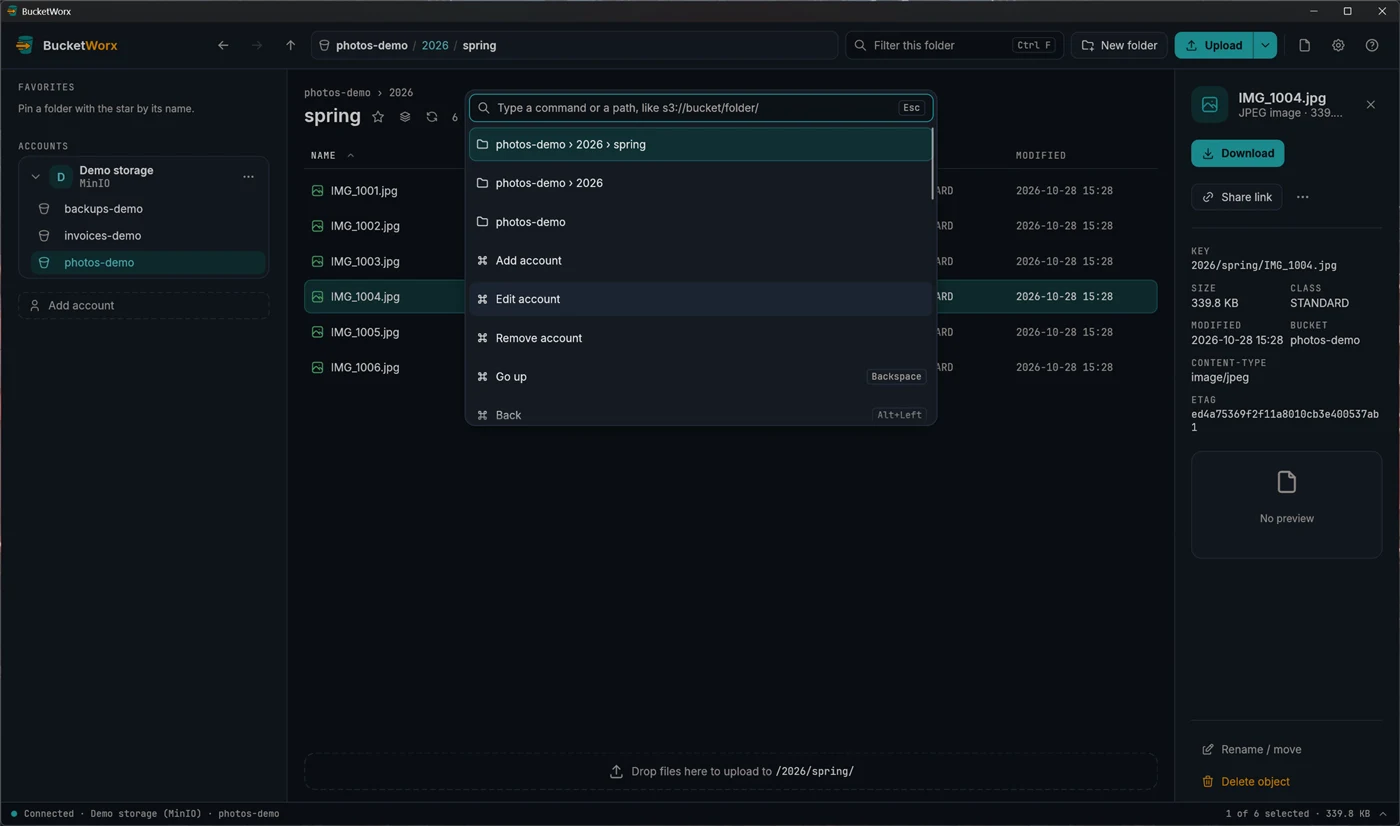
Task: Open the Upload dropdown arrow
Action: tap(1265, 45)
